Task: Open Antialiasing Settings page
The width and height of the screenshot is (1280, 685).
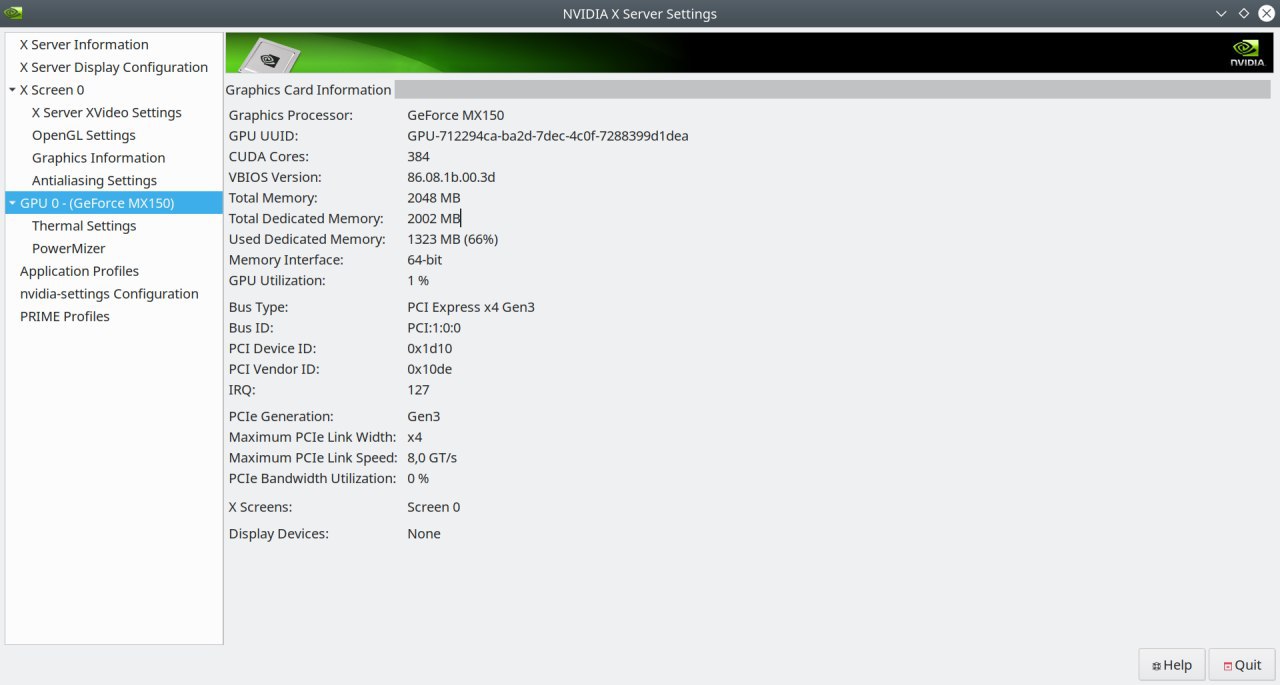Action: [94, 181]
